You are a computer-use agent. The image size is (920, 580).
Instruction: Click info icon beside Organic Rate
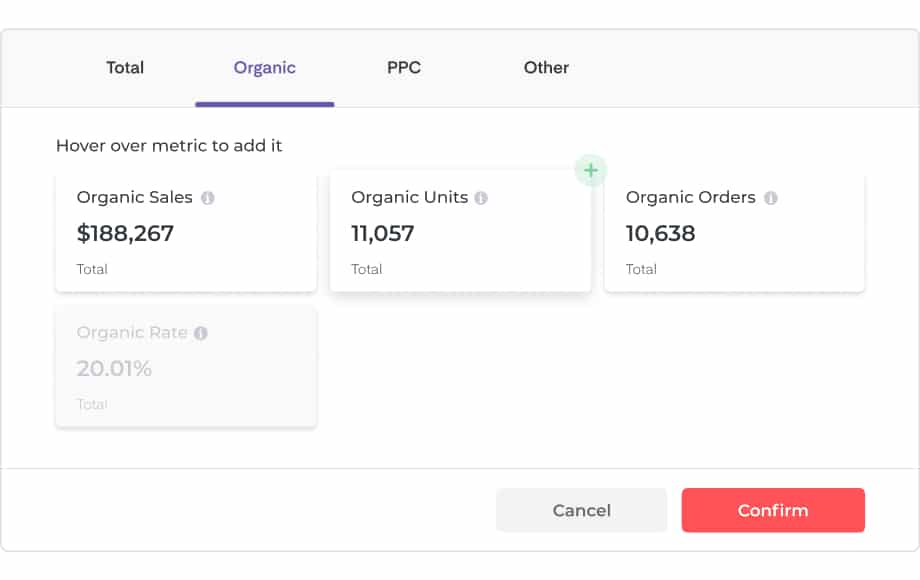201,333
